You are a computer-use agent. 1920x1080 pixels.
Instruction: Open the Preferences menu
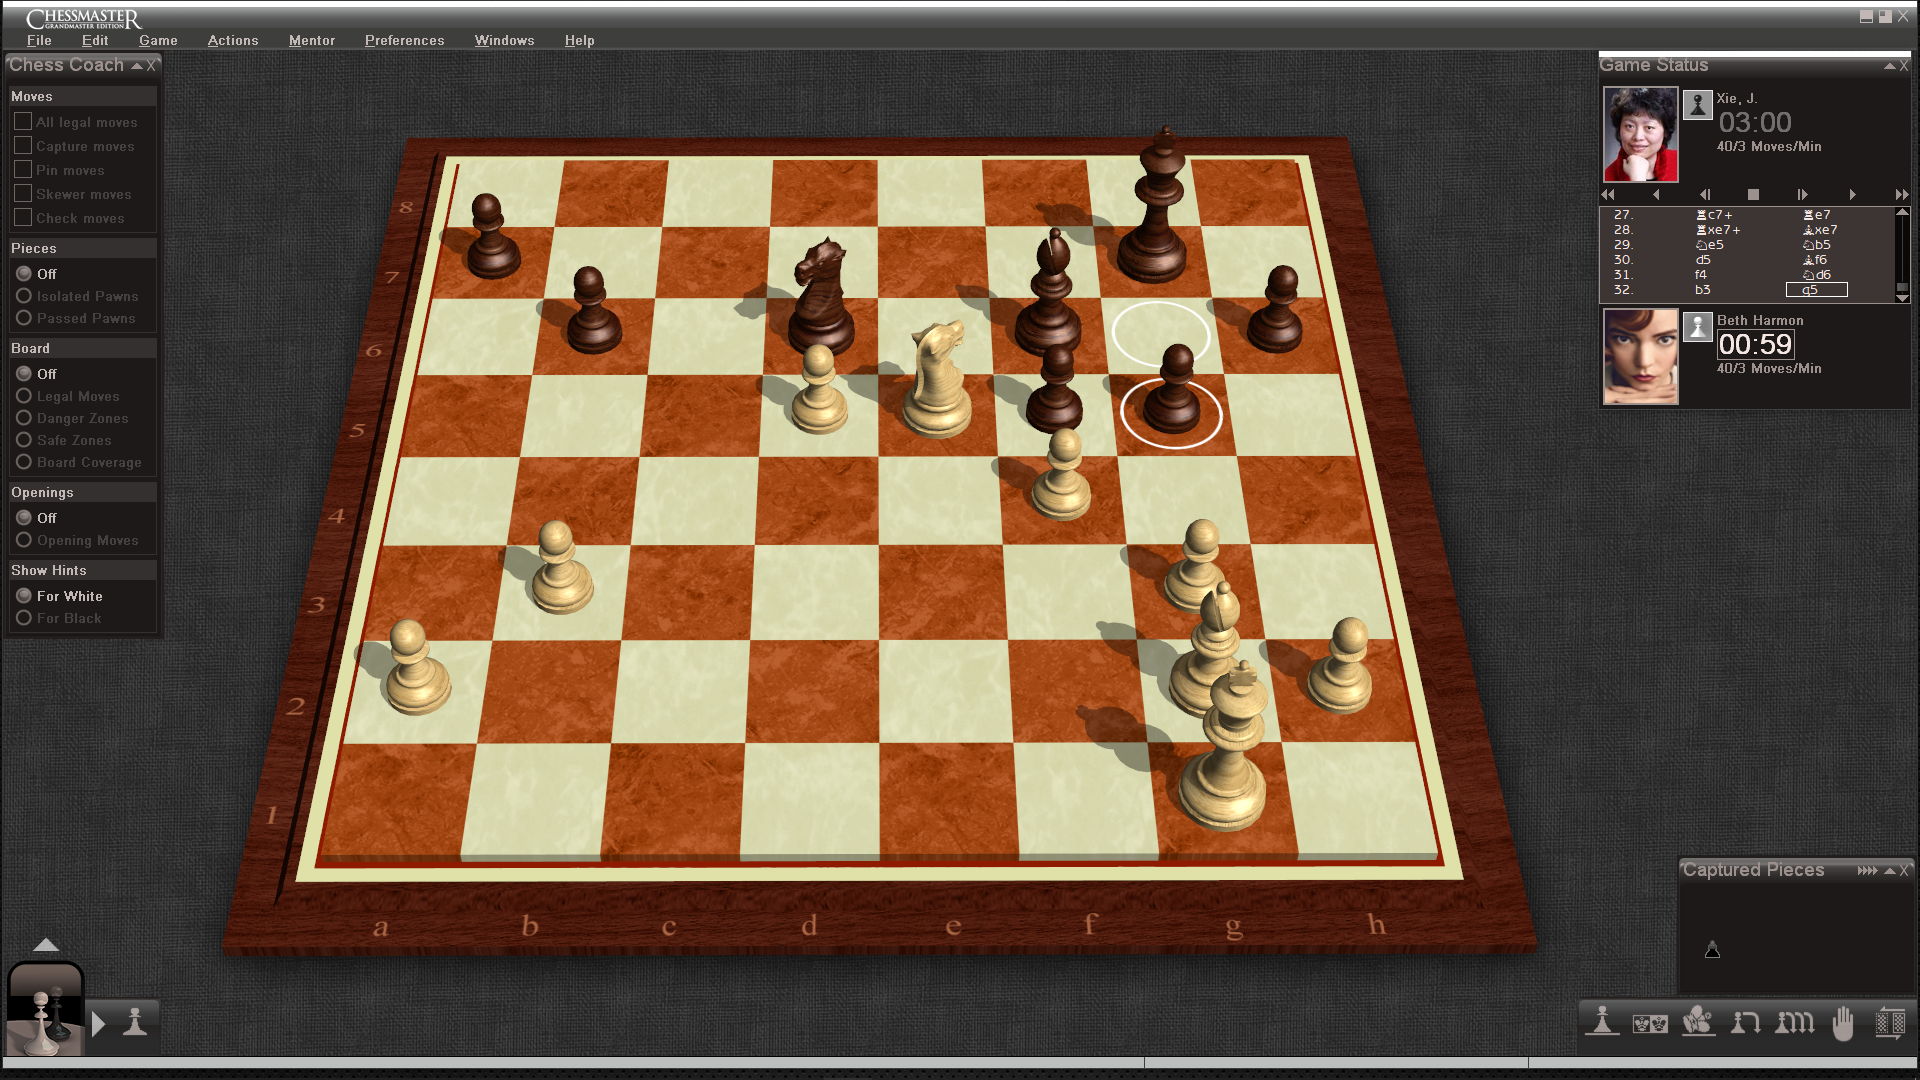coord(404,40)
